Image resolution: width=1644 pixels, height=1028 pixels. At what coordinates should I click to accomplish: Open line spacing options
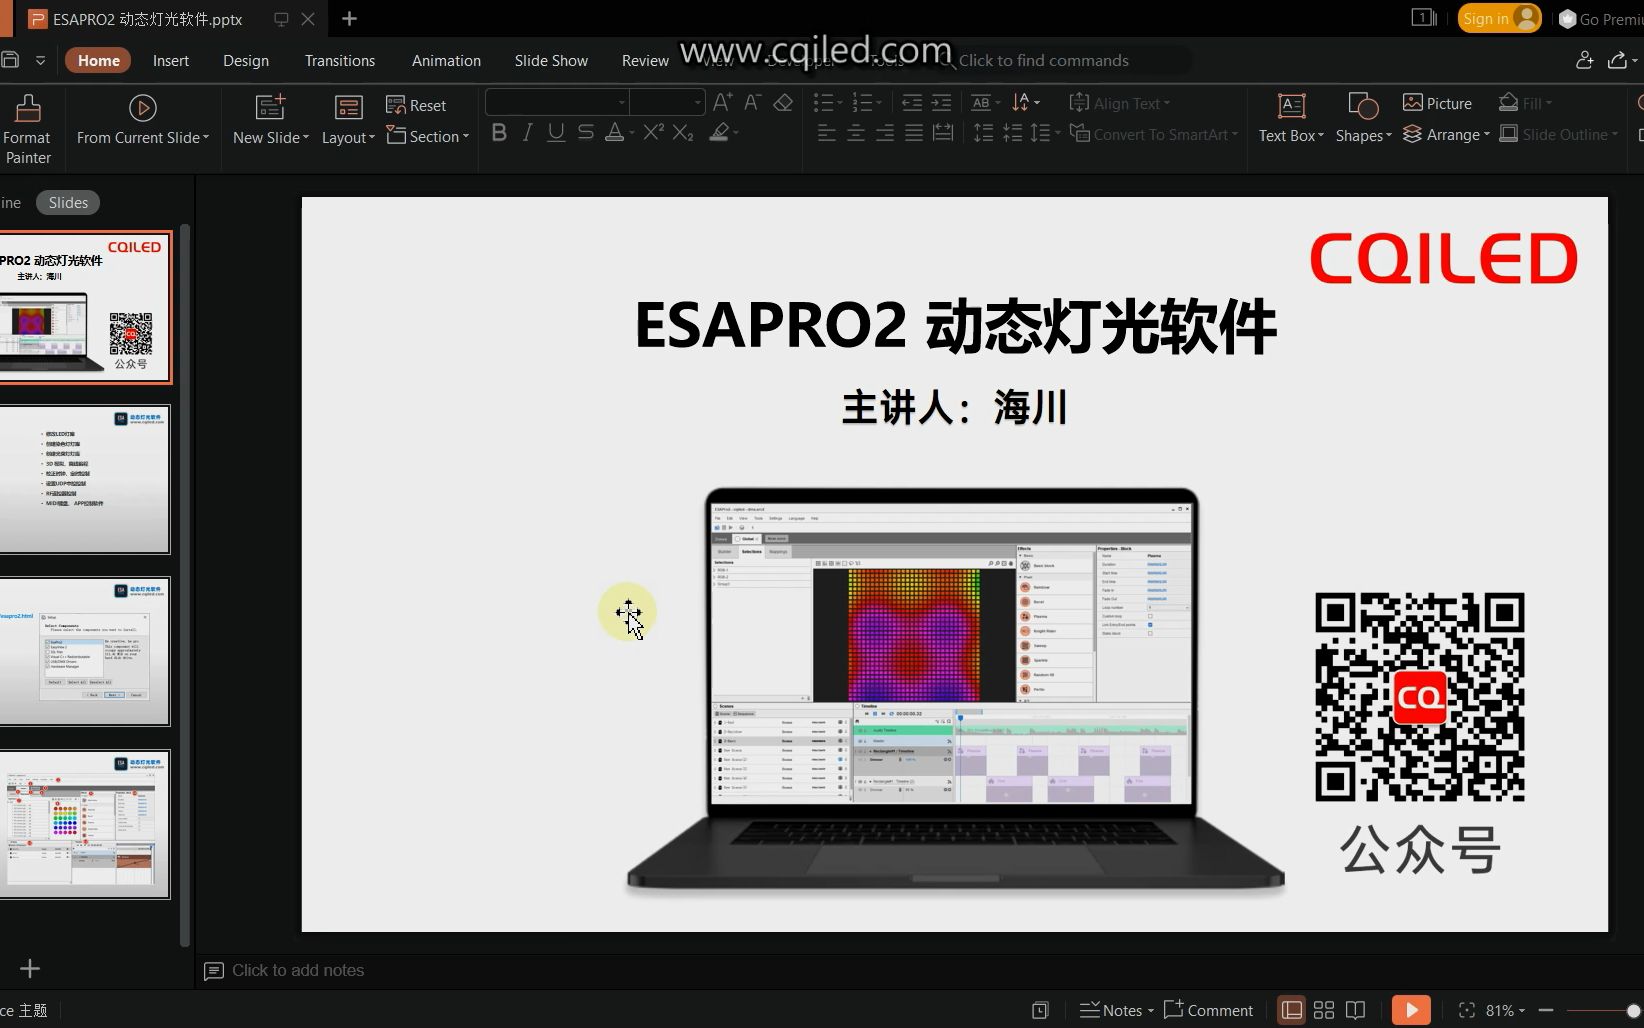(1045, 133)
